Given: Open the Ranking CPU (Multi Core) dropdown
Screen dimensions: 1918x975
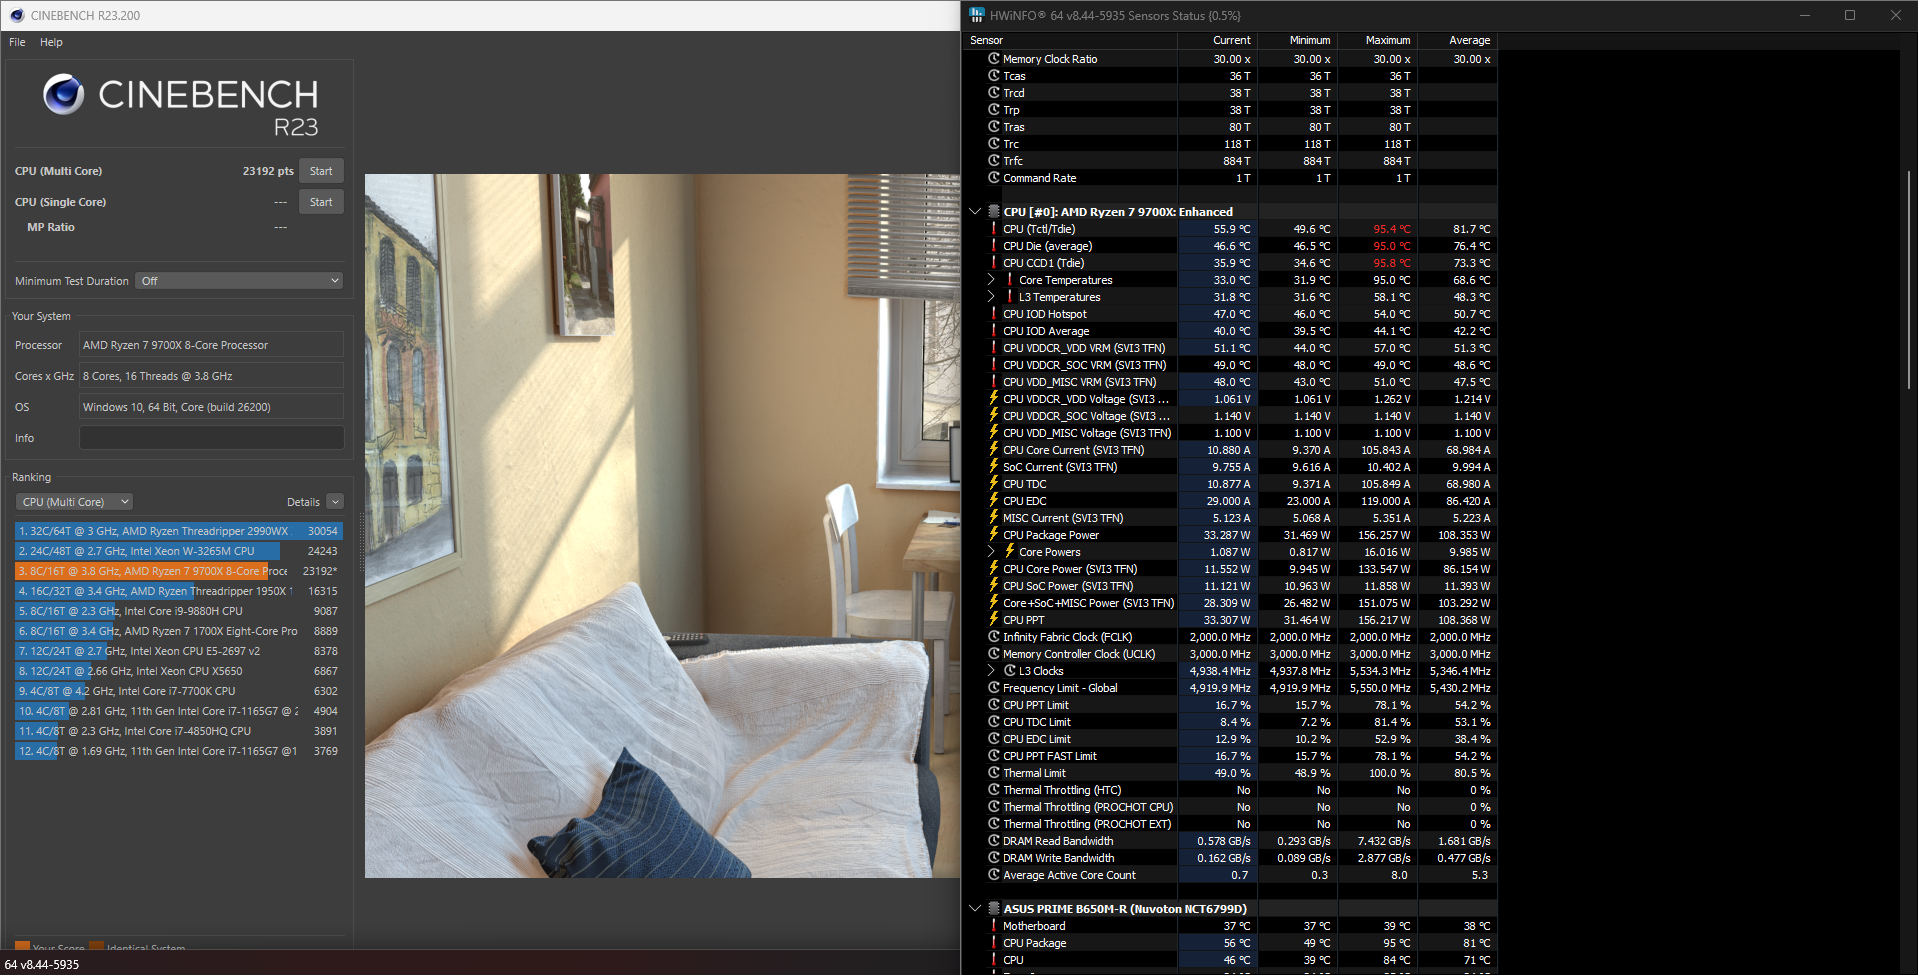Looking at the screenshot, I should click(74, 502).
